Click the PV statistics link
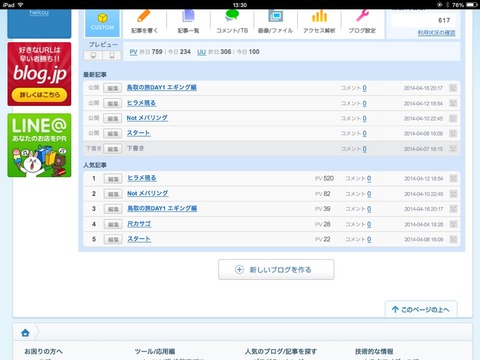Image resolution: width=480 pixels, height=360 pixels. click(x=133, y=52)
